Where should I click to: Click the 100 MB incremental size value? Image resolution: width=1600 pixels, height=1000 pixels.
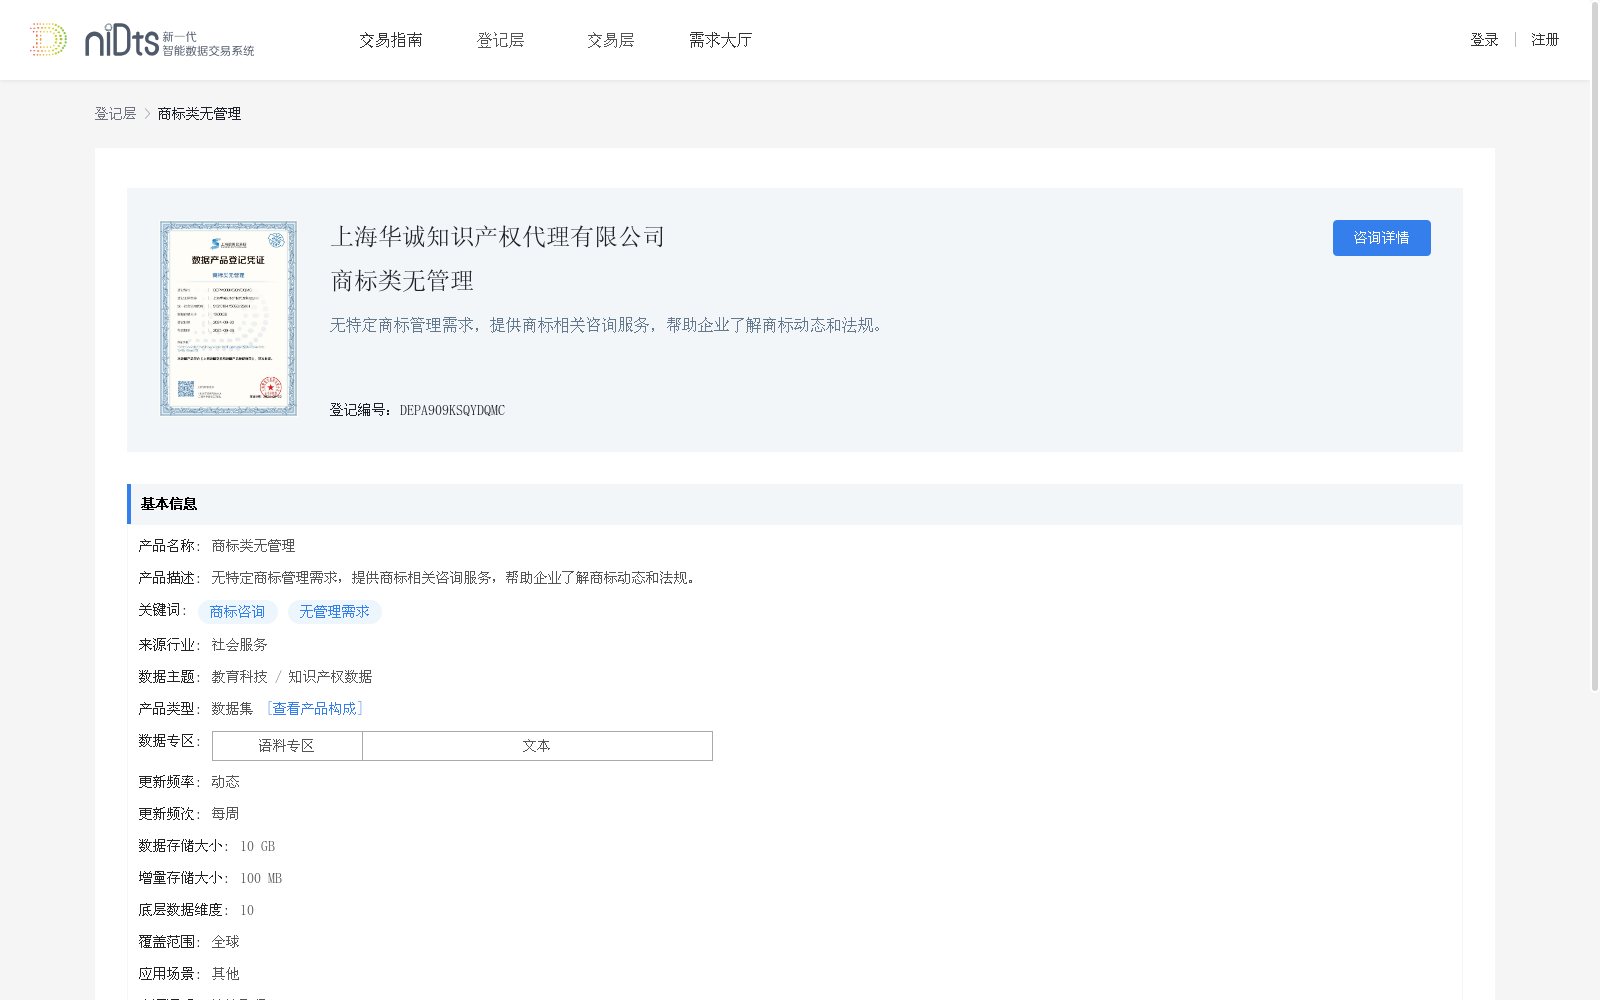[x=261, y=878]
